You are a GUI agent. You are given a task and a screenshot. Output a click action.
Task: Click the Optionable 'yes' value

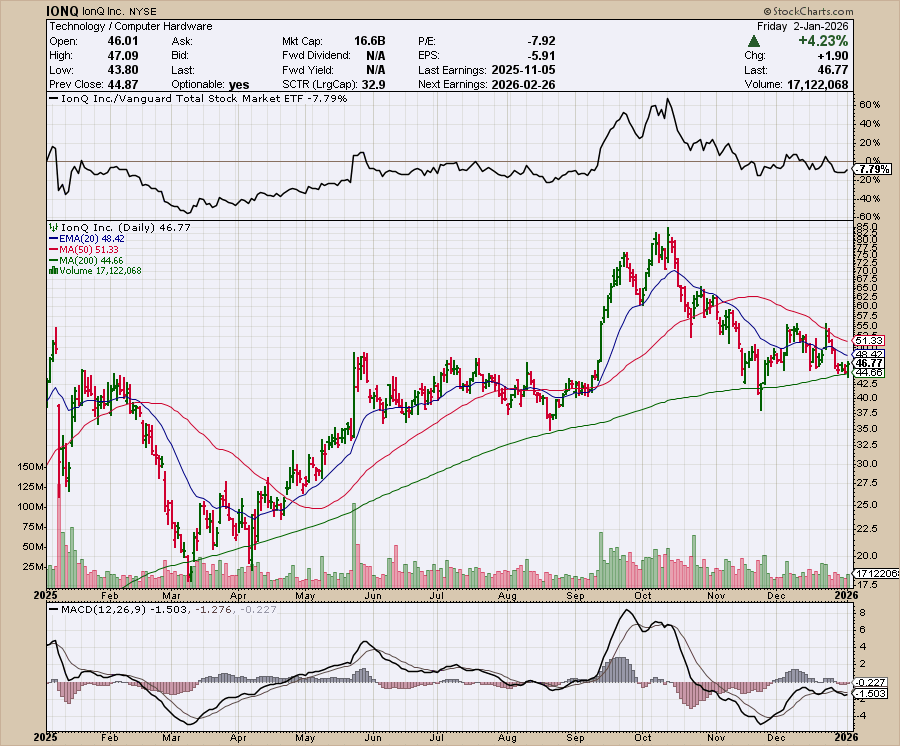[239, 85]
